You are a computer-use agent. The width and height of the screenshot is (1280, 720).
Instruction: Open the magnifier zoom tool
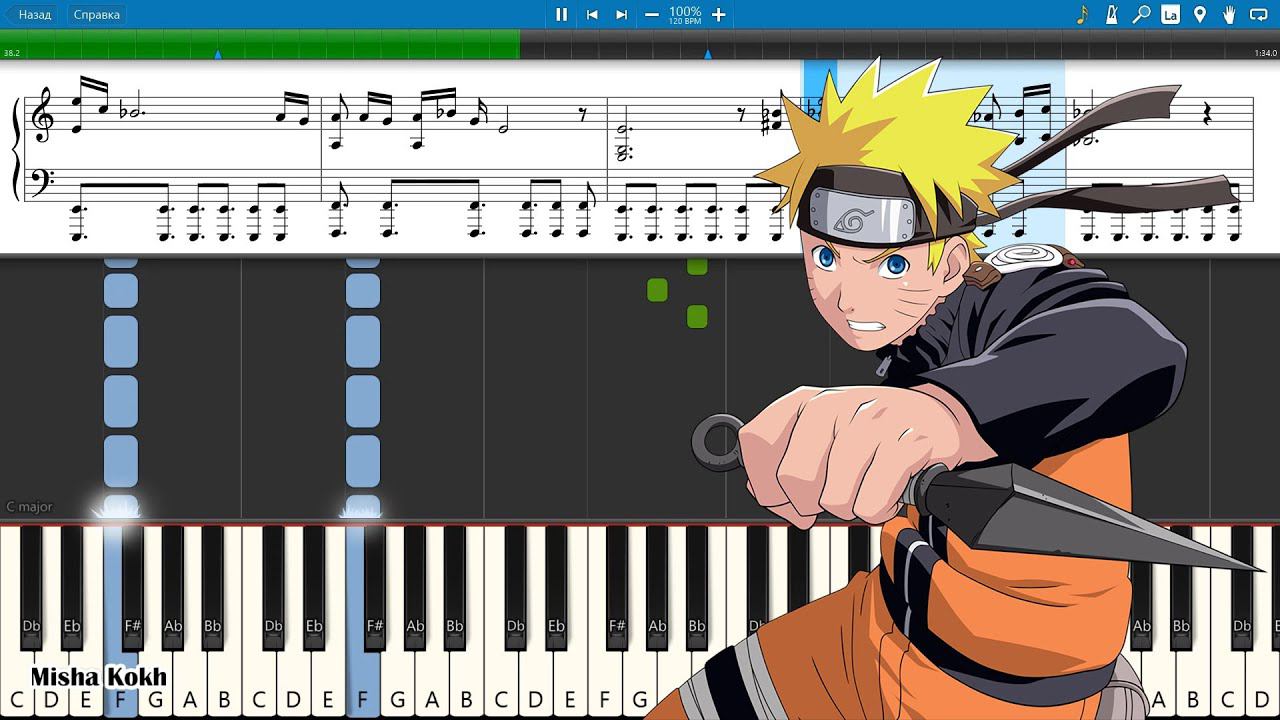1141,14
